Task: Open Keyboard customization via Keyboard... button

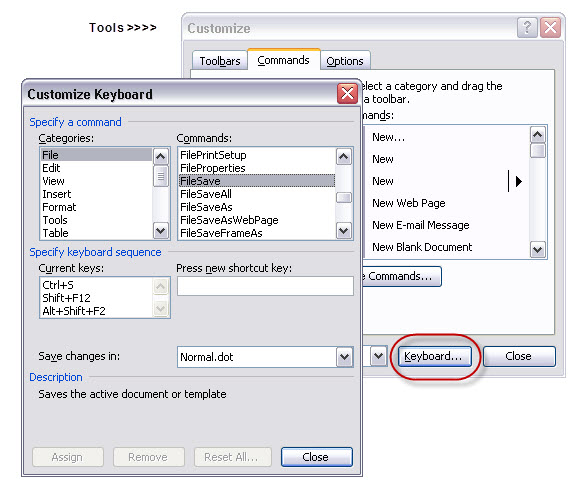Action: (435, 356)
